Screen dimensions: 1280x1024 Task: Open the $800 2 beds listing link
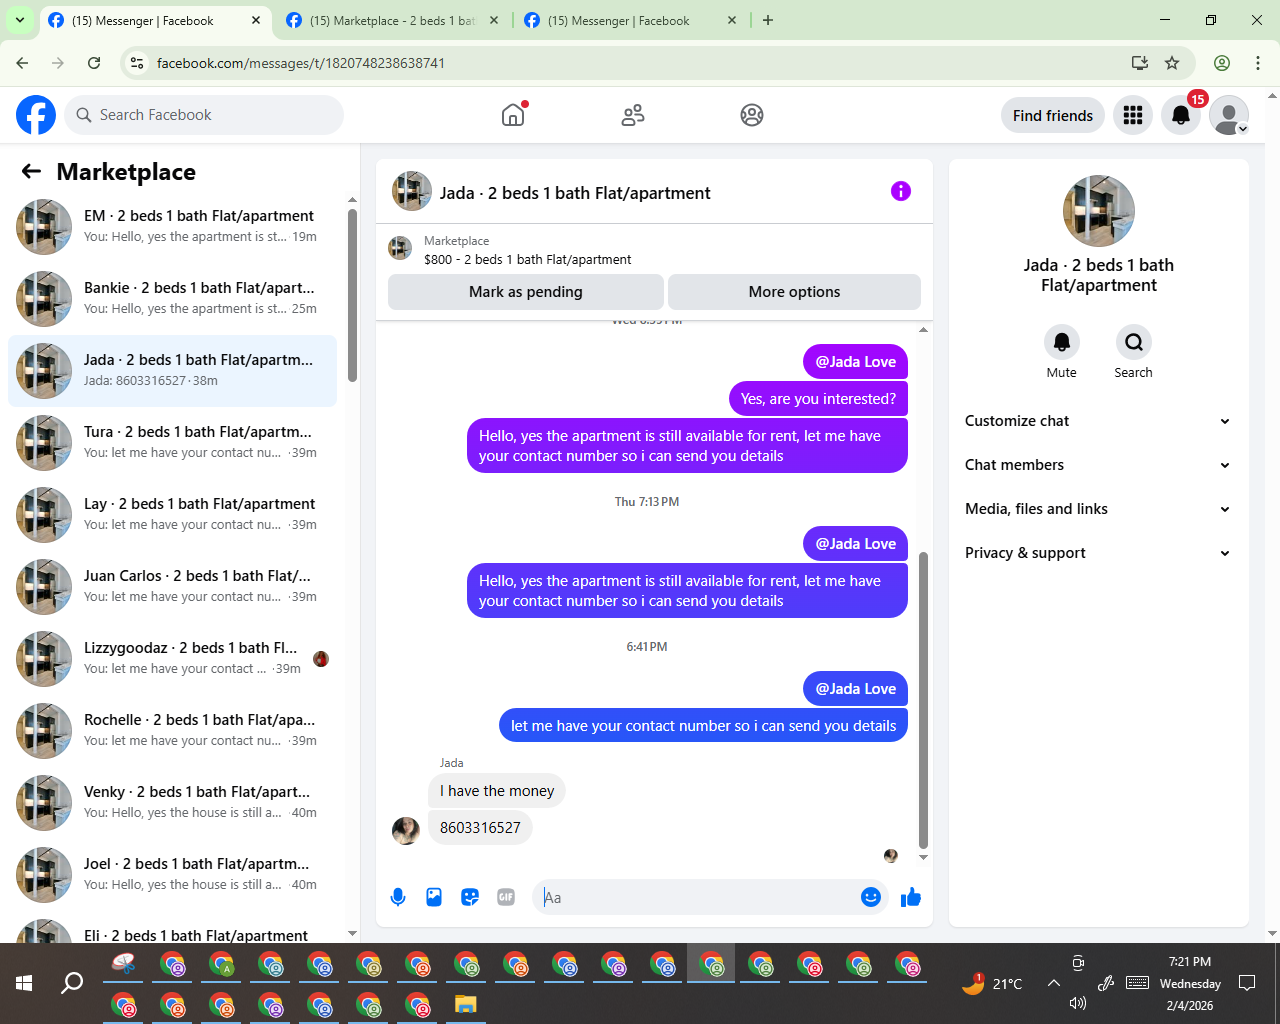point(527,259)
